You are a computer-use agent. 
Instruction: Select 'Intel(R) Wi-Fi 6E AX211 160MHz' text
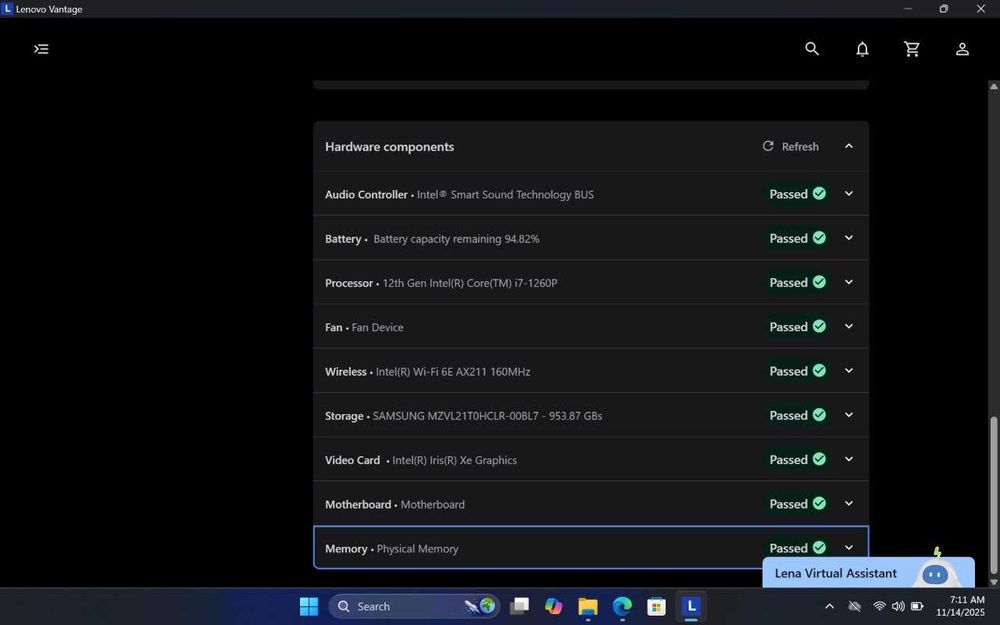(x=453, y=372)
